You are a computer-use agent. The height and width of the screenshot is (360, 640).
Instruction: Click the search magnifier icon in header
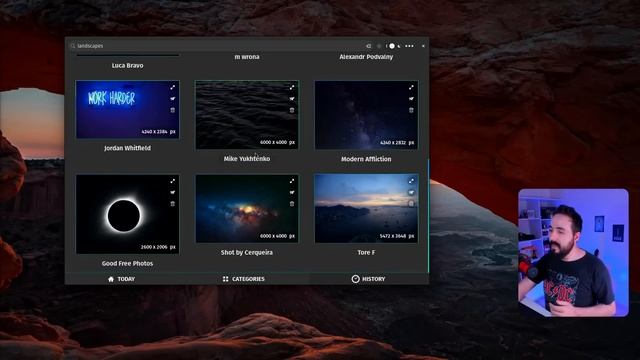[x=73, y=46]
